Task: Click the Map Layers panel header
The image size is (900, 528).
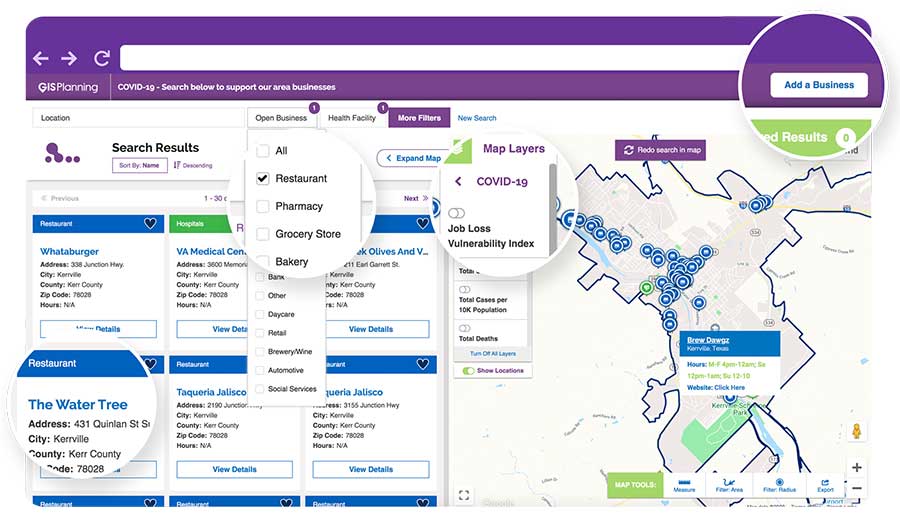Action: (x=514, y=149)
